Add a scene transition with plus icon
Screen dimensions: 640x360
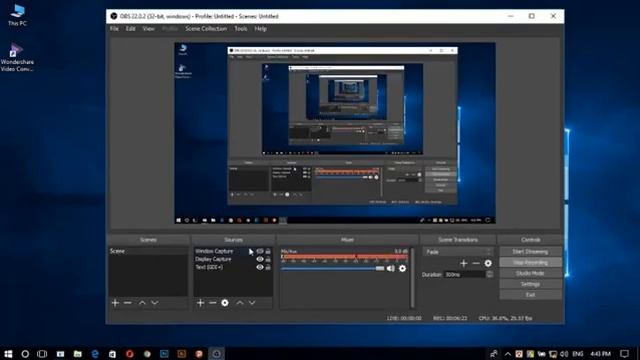(463, 263)
